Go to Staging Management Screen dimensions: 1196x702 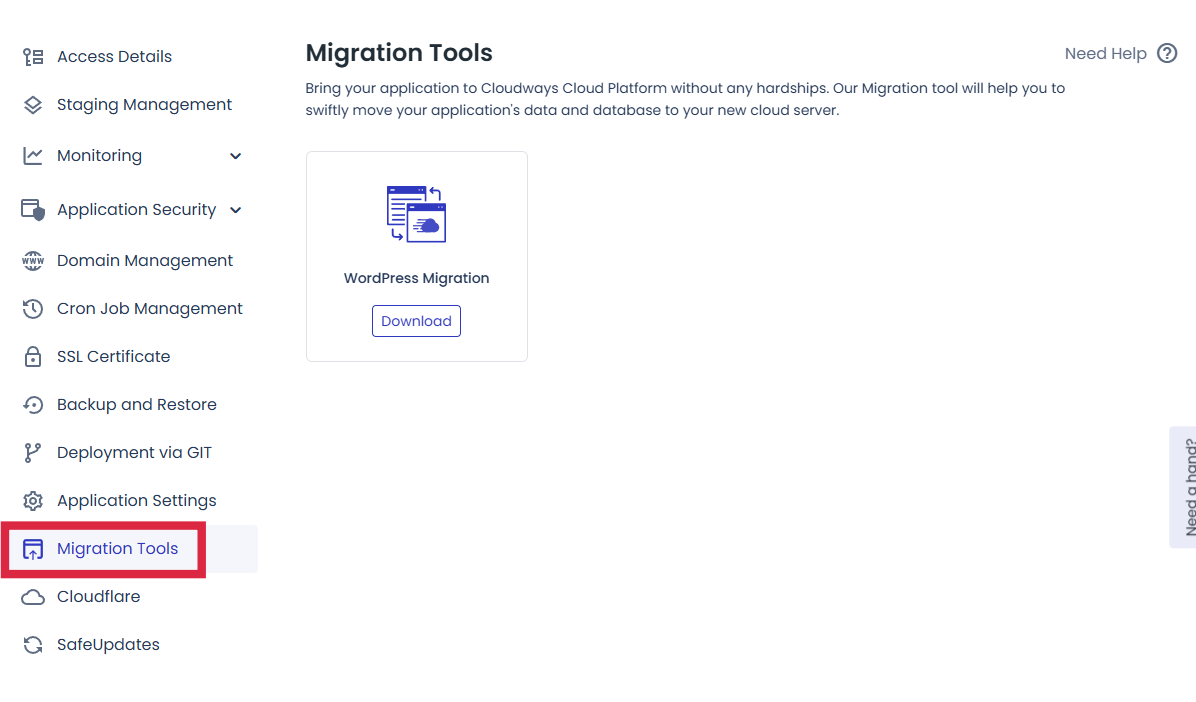144,105
